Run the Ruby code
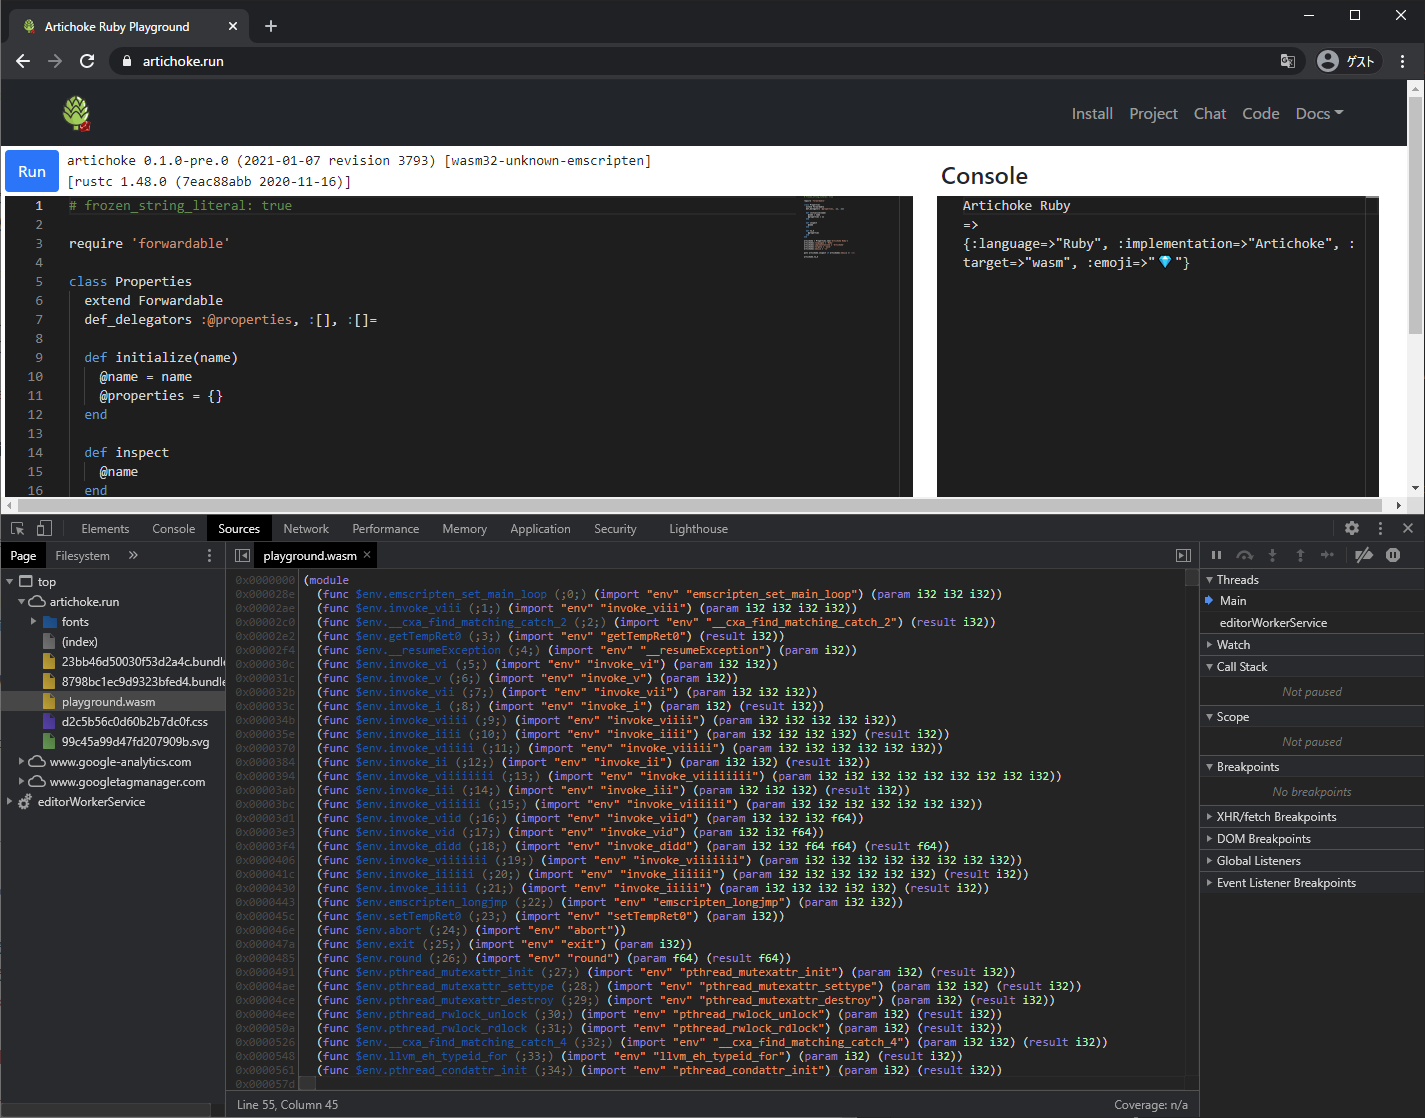1425x1118 pixels. 32,171
